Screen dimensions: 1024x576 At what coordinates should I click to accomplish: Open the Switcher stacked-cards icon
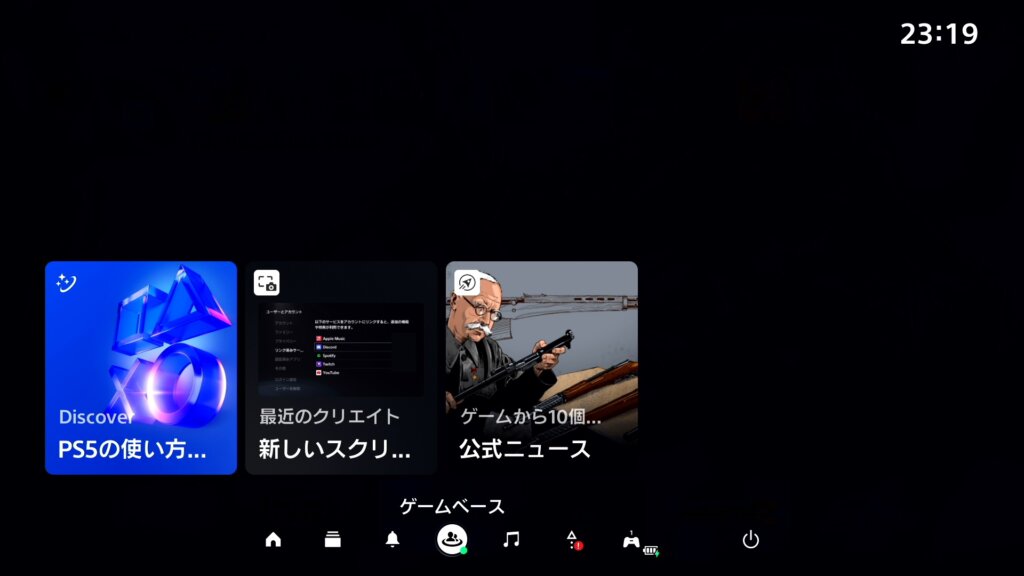point(332,539)
